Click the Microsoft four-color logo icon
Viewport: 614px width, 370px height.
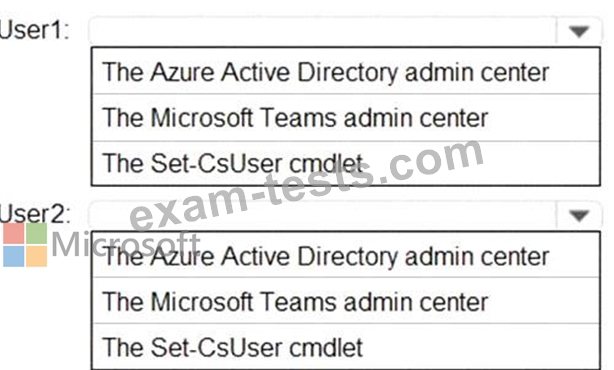[25, 245]
